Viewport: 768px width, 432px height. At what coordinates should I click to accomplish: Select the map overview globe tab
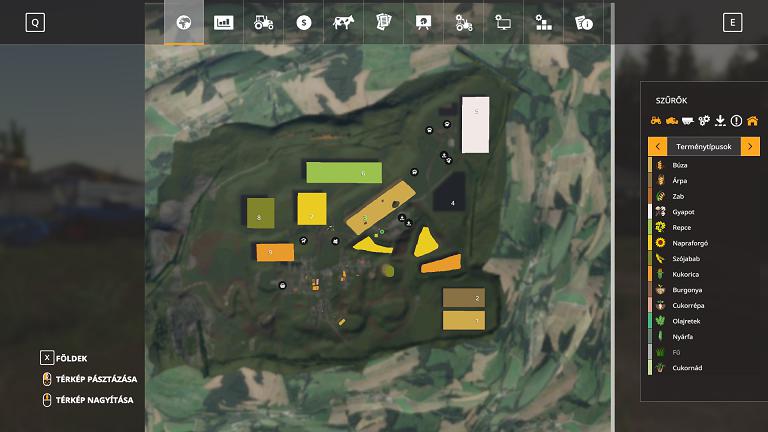[183, 22]
